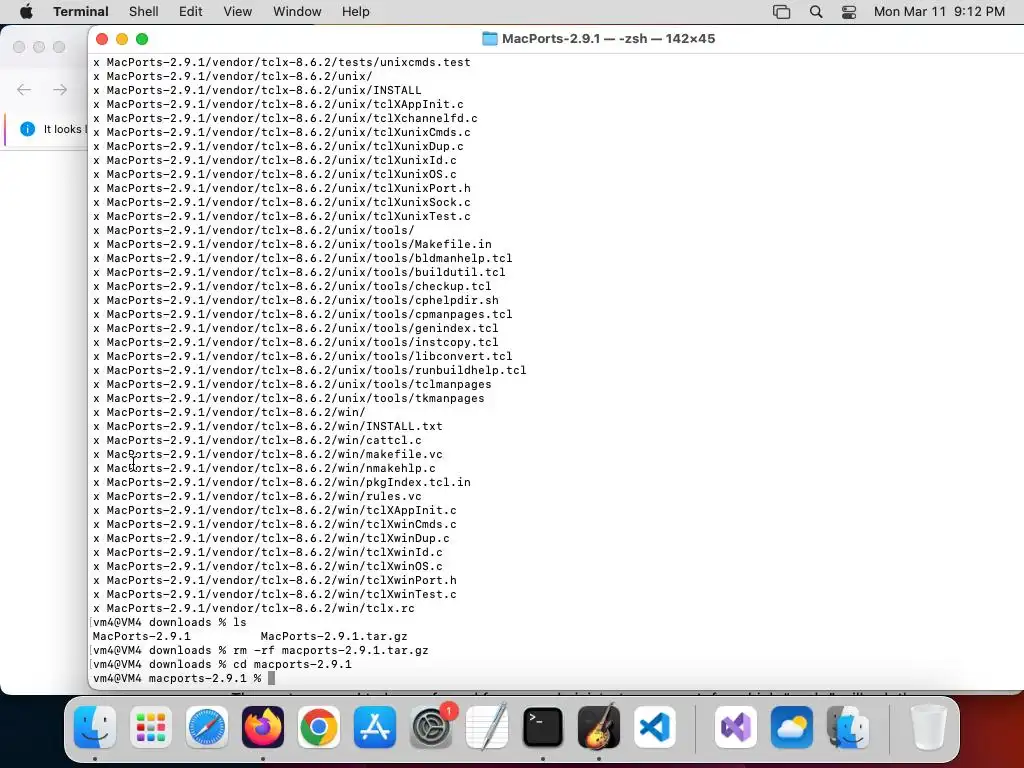Click the line ending in win/tclXwinTest.c
Image resolution: width=1024 pixels, height=768 pixels.
coord(275,594)
